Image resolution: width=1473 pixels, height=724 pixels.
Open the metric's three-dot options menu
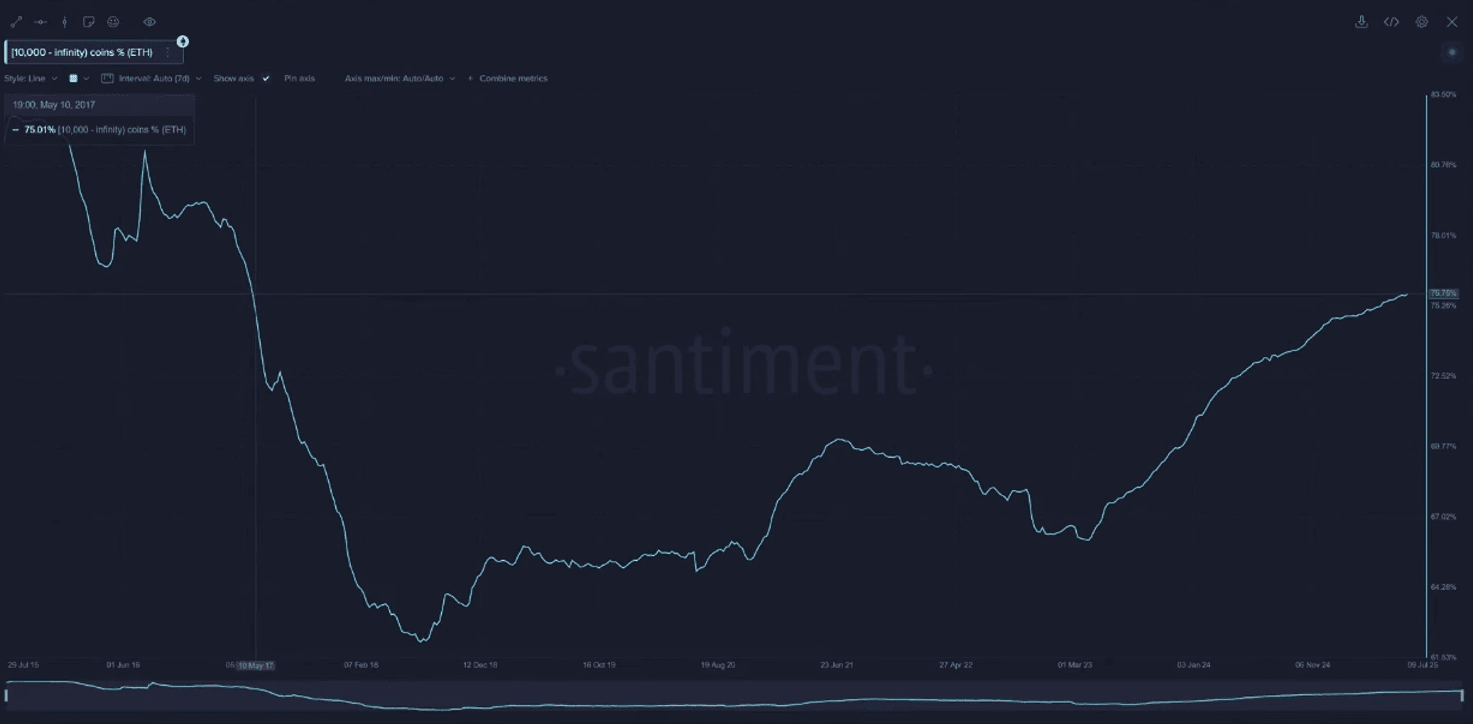click(x=167, y=52)
